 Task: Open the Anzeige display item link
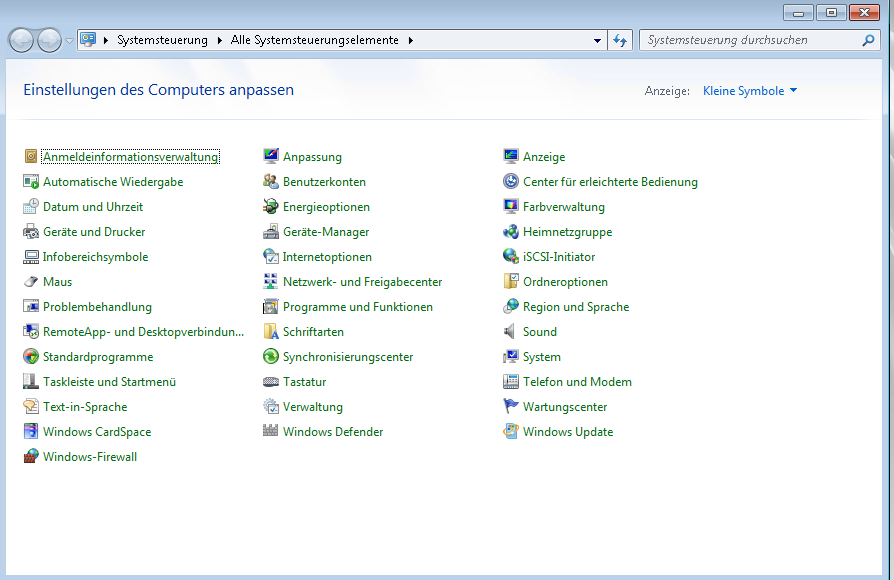click(x=544, y=157)
